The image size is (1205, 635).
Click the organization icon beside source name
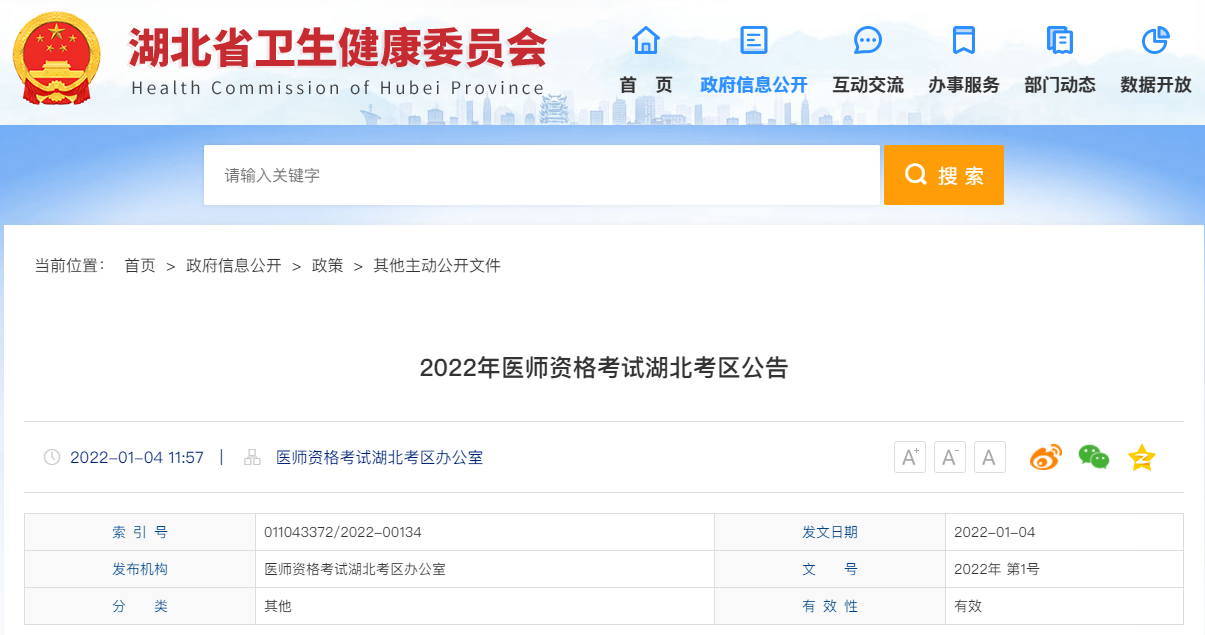[x=253, y=458]
